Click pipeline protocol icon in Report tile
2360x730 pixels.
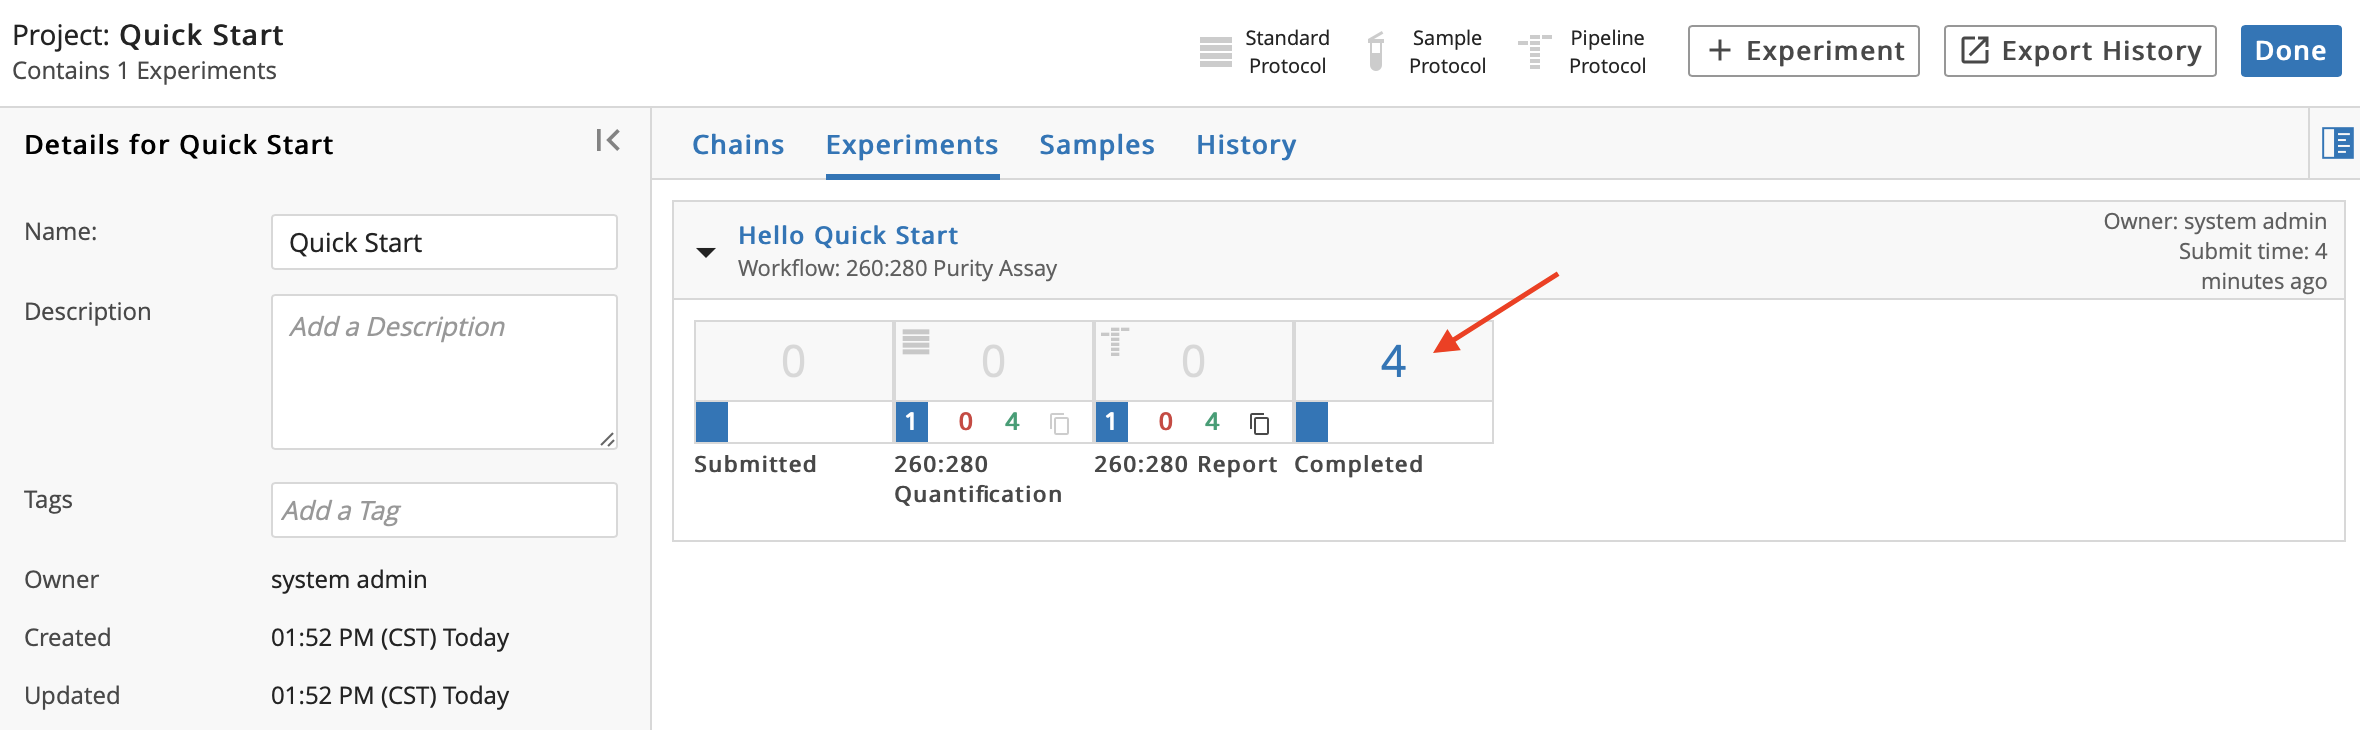click(x=1115, y=341)
